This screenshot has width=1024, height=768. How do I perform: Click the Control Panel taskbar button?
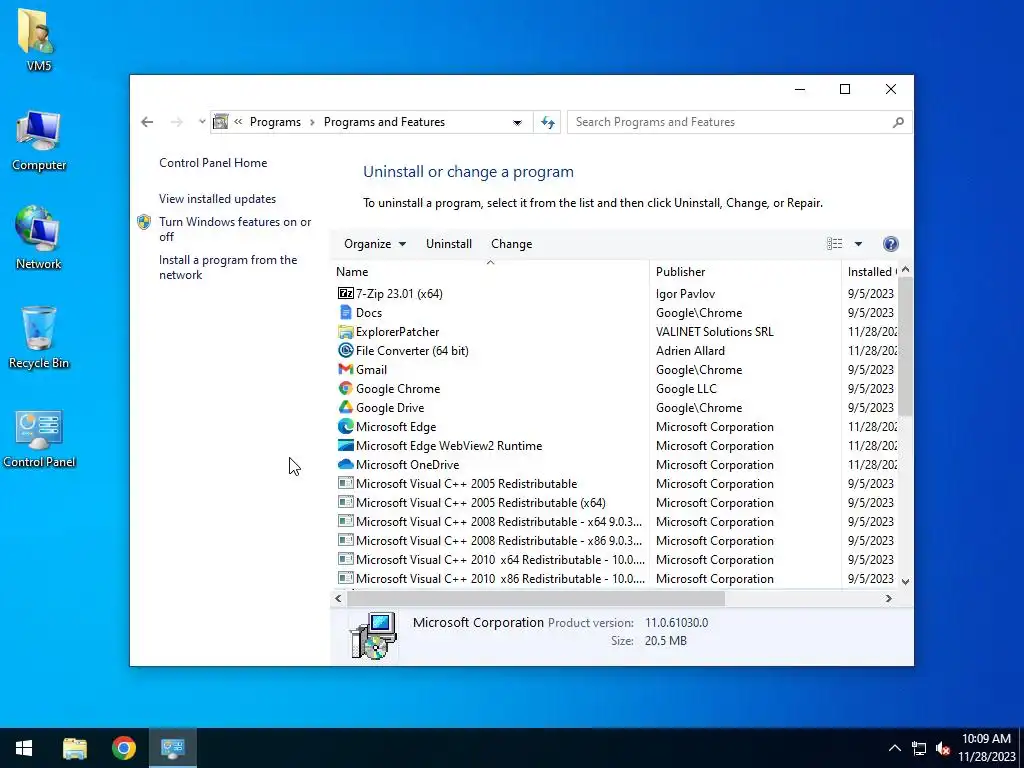[172, 748]
